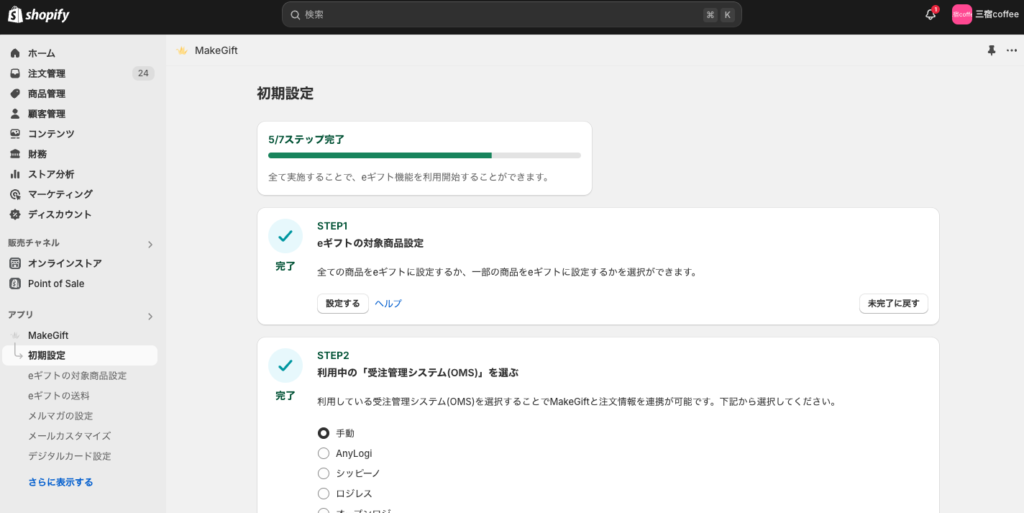The image size is (1024, 513).
Task: Open the 三宿coffee store avatar menu
Action: 962,14
